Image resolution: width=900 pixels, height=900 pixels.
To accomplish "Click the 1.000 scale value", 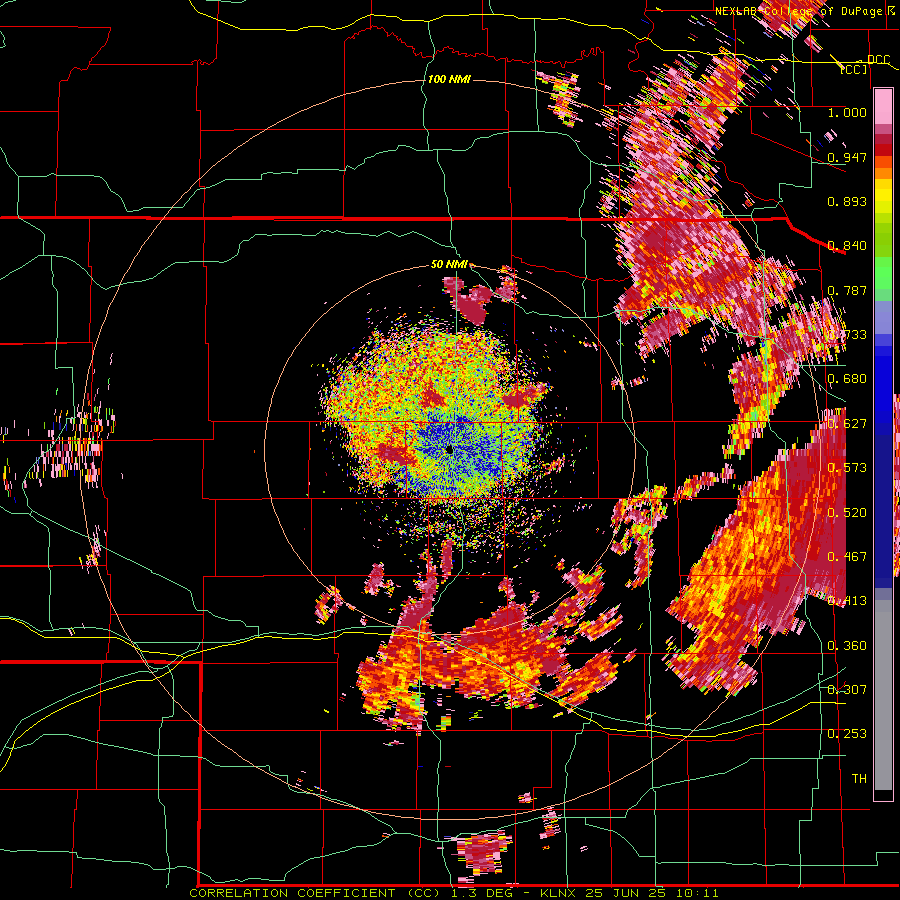I will (x=847, y=112).
